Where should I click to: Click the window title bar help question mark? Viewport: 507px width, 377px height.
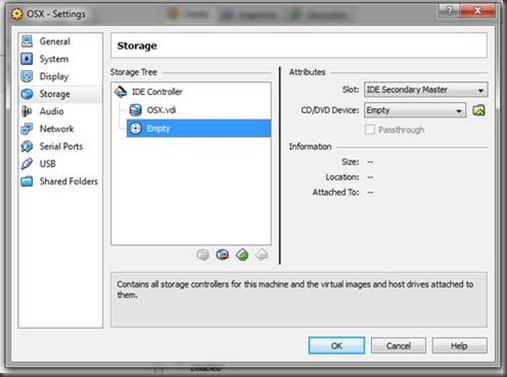point(449,11)
